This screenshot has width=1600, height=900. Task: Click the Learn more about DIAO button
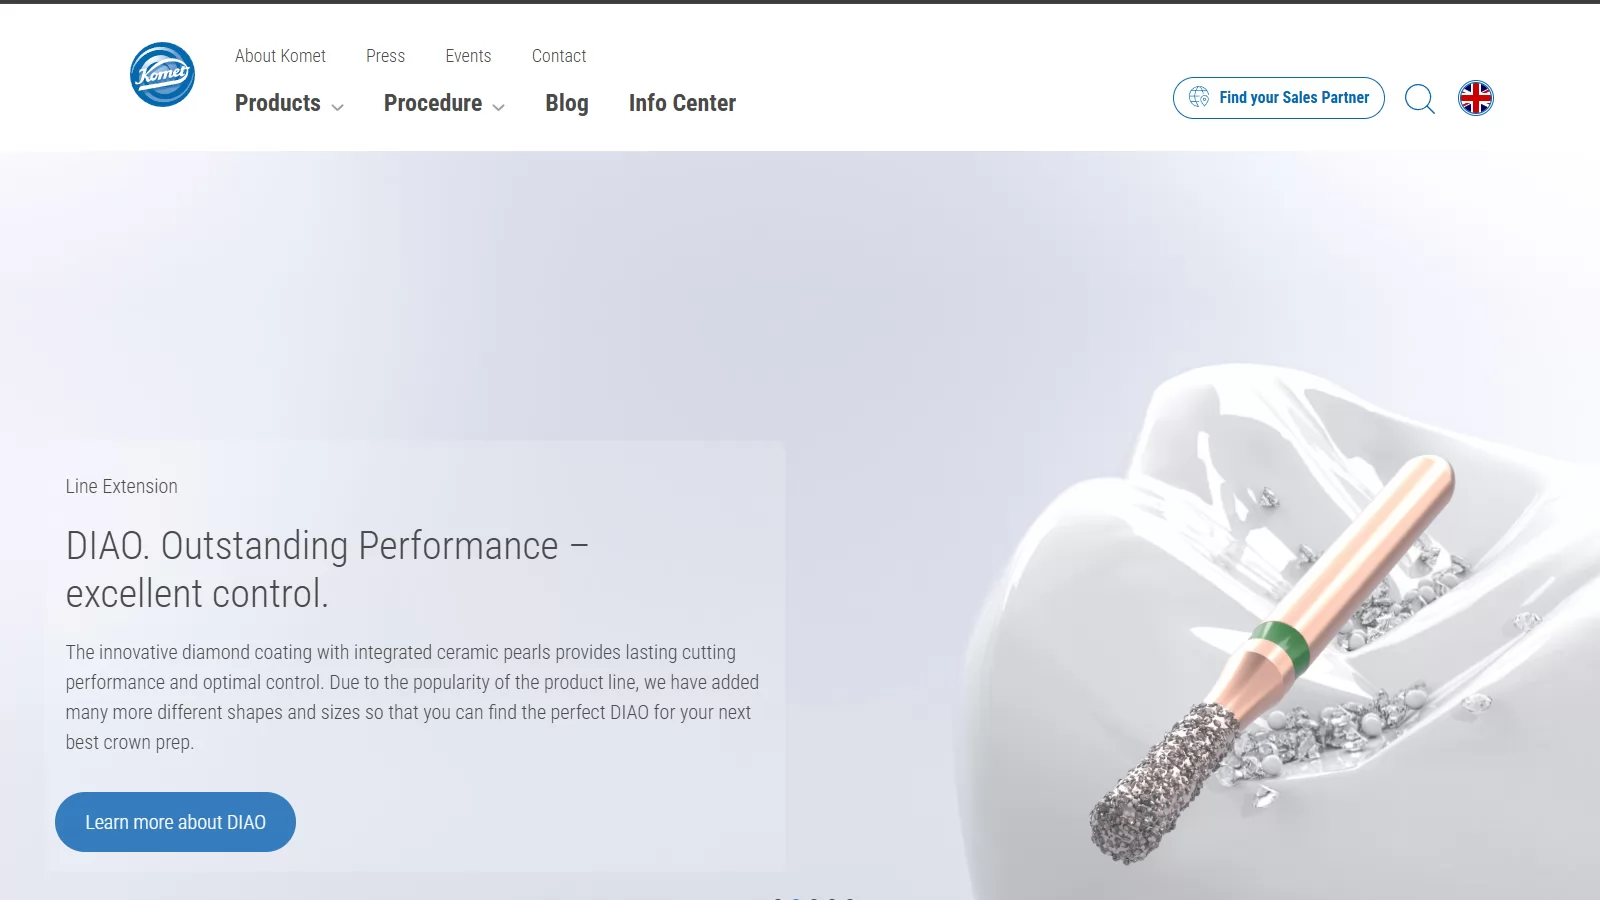175,822
